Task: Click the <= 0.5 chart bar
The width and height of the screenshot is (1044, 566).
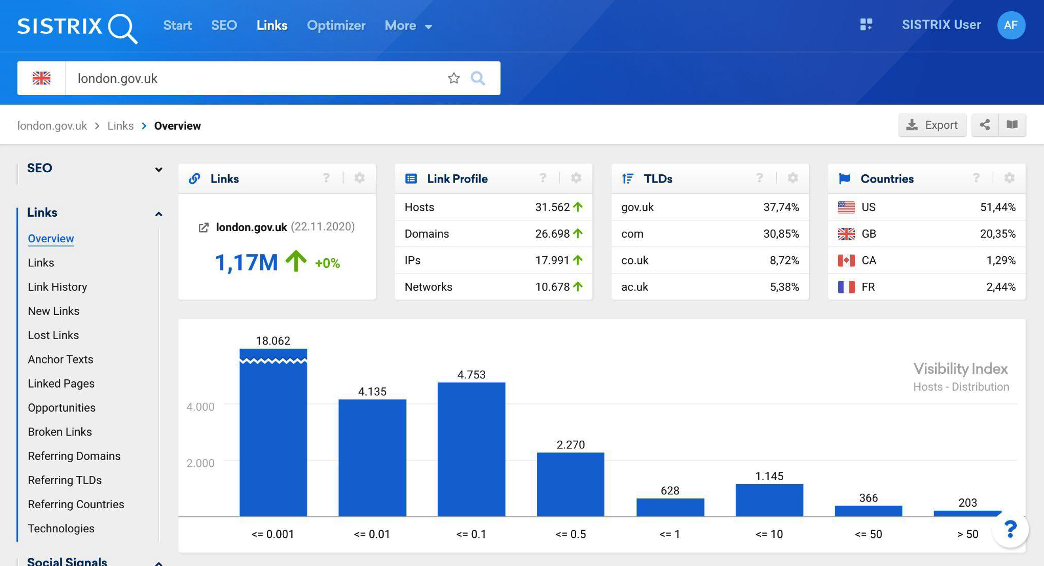Action: (571, 485)
